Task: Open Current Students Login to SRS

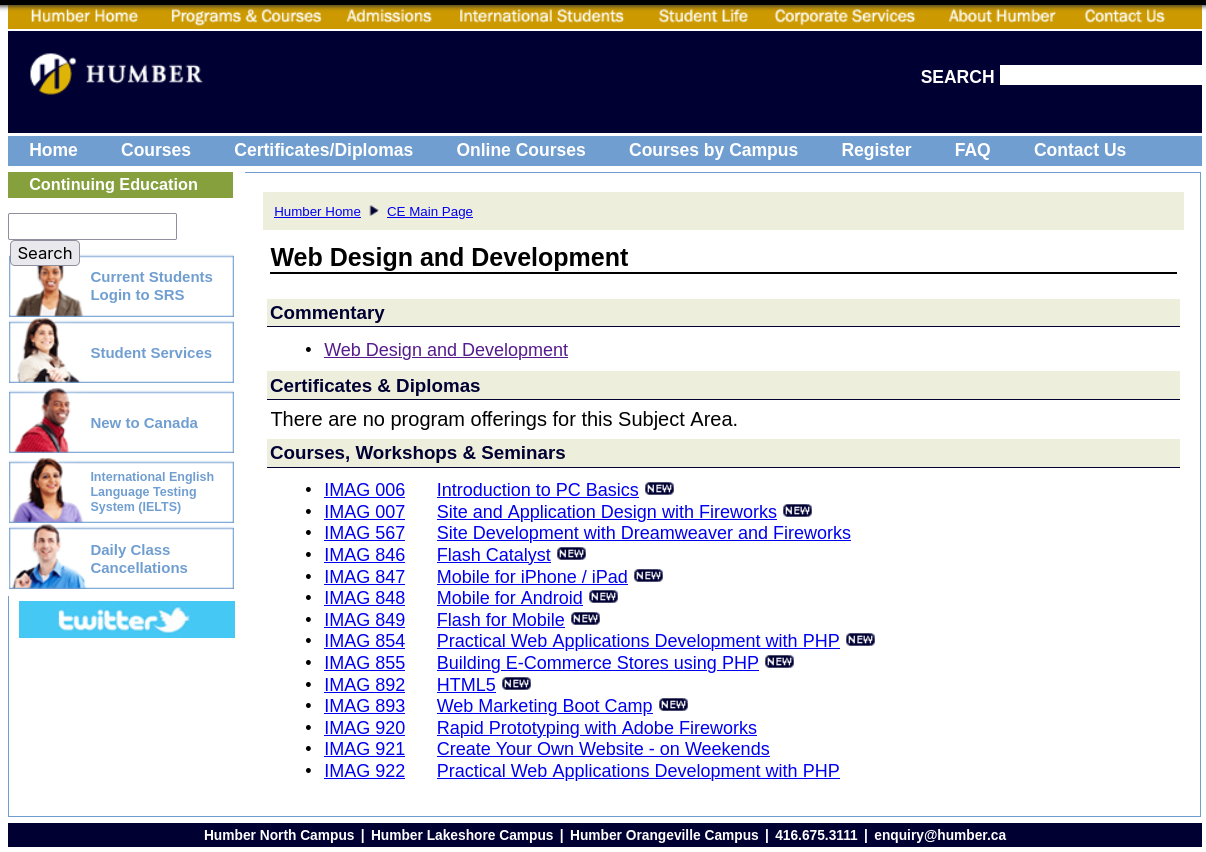Action: click(x=151, y=286)
